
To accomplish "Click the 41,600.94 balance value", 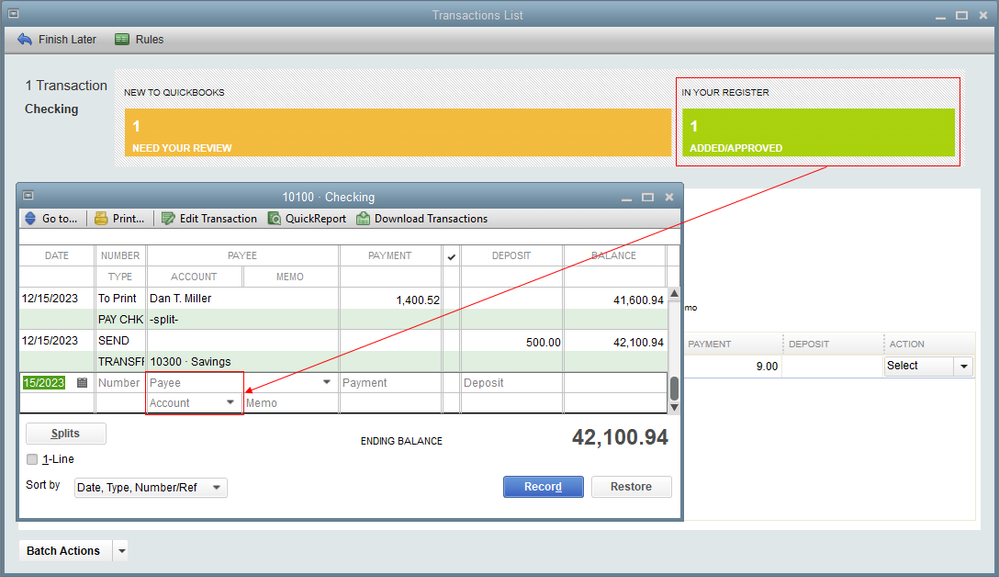I will click(638, 300).
